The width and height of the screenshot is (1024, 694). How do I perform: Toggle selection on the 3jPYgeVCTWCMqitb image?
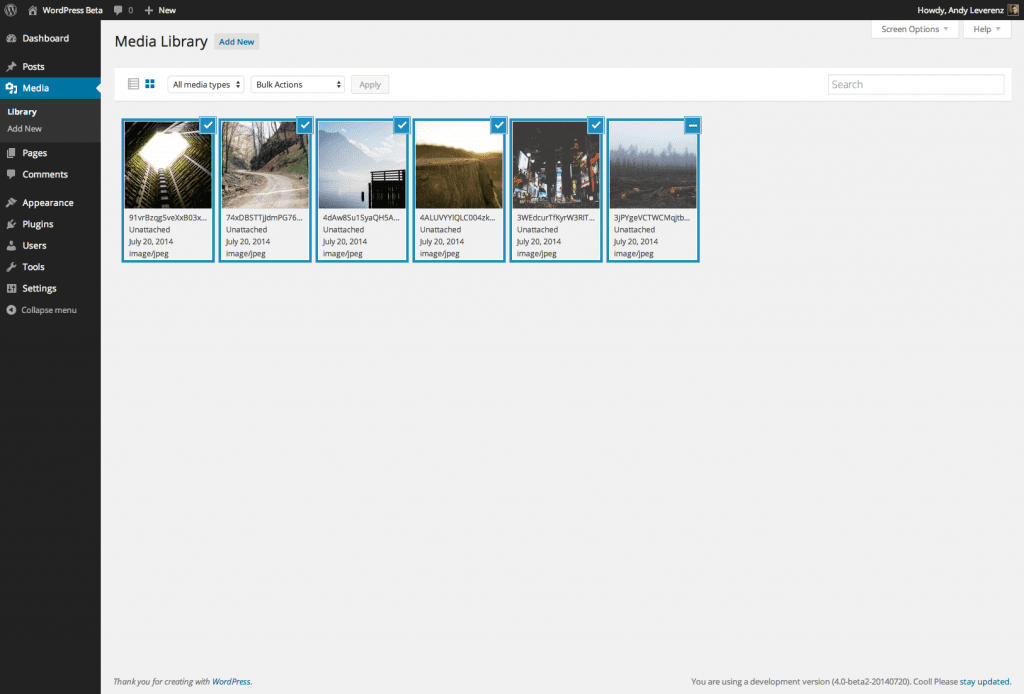[x=692, y=125]
